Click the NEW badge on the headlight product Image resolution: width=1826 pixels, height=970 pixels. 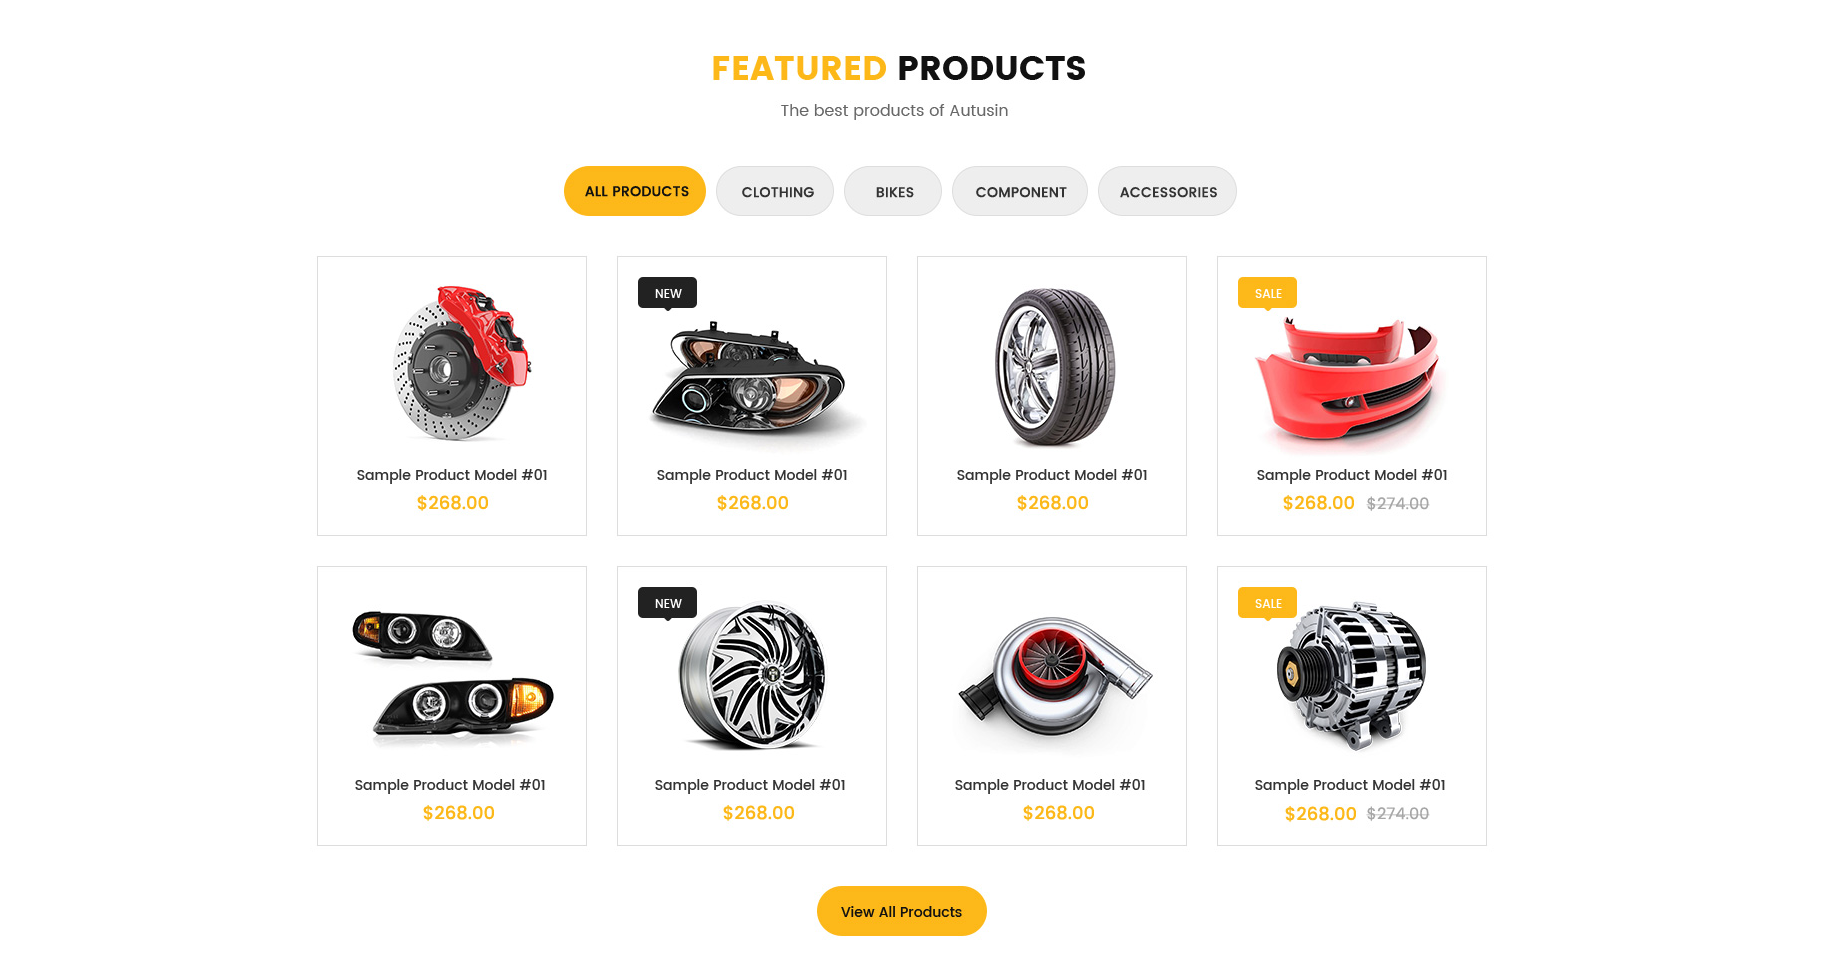(x=667, y=293)
